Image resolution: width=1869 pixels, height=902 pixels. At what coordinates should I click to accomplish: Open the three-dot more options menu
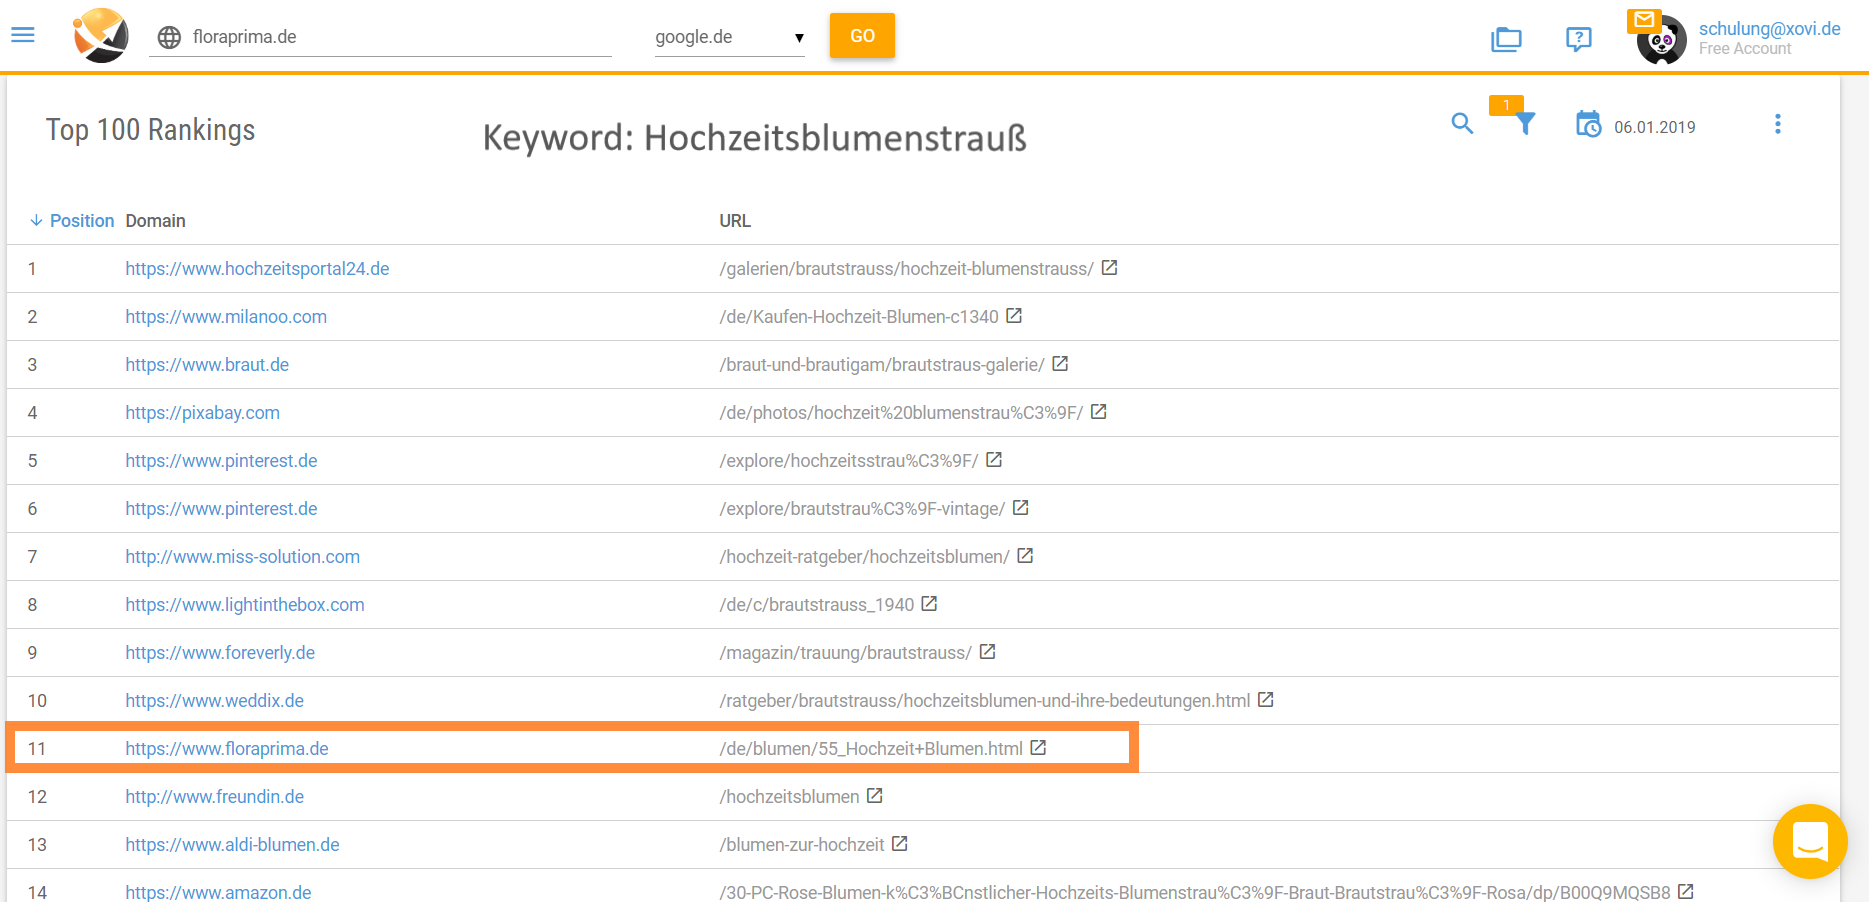point(1777,124)
